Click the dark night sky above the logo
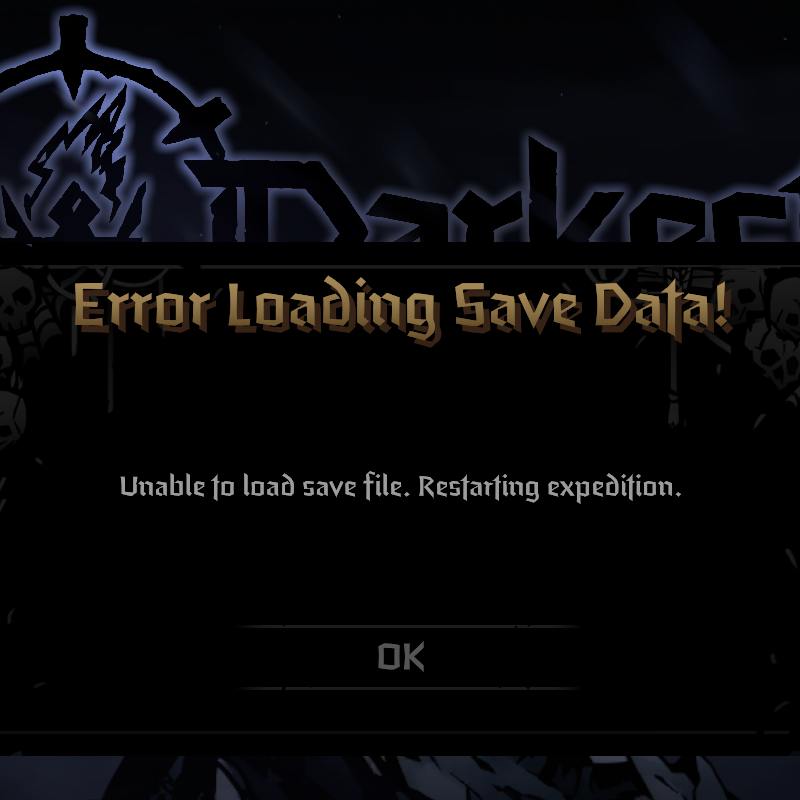 pyautogui.click(x=459, y=61)
